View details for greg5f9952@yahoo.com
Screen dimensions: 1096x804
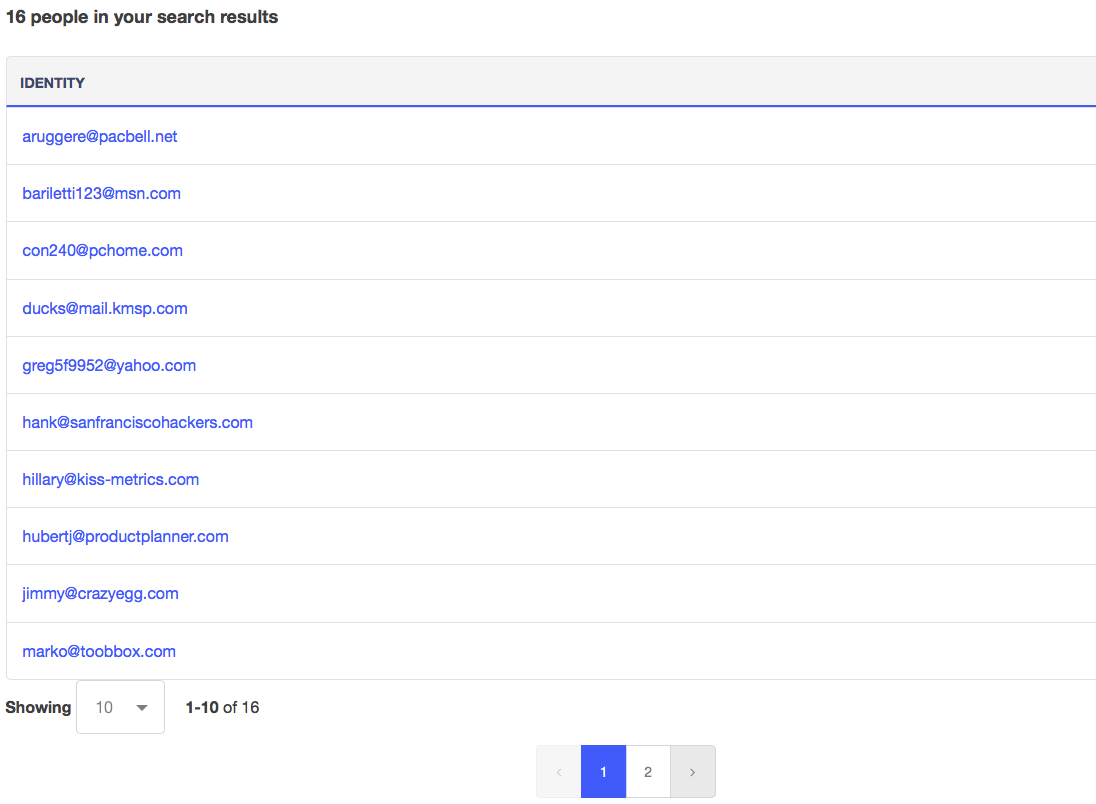(109, 365)
